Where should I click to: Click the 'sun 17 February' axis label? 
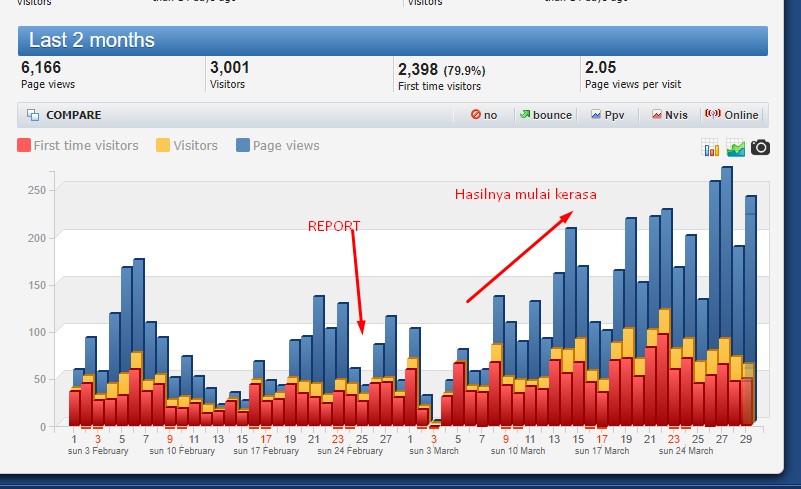pyautogui.click(x=266, y=451)
